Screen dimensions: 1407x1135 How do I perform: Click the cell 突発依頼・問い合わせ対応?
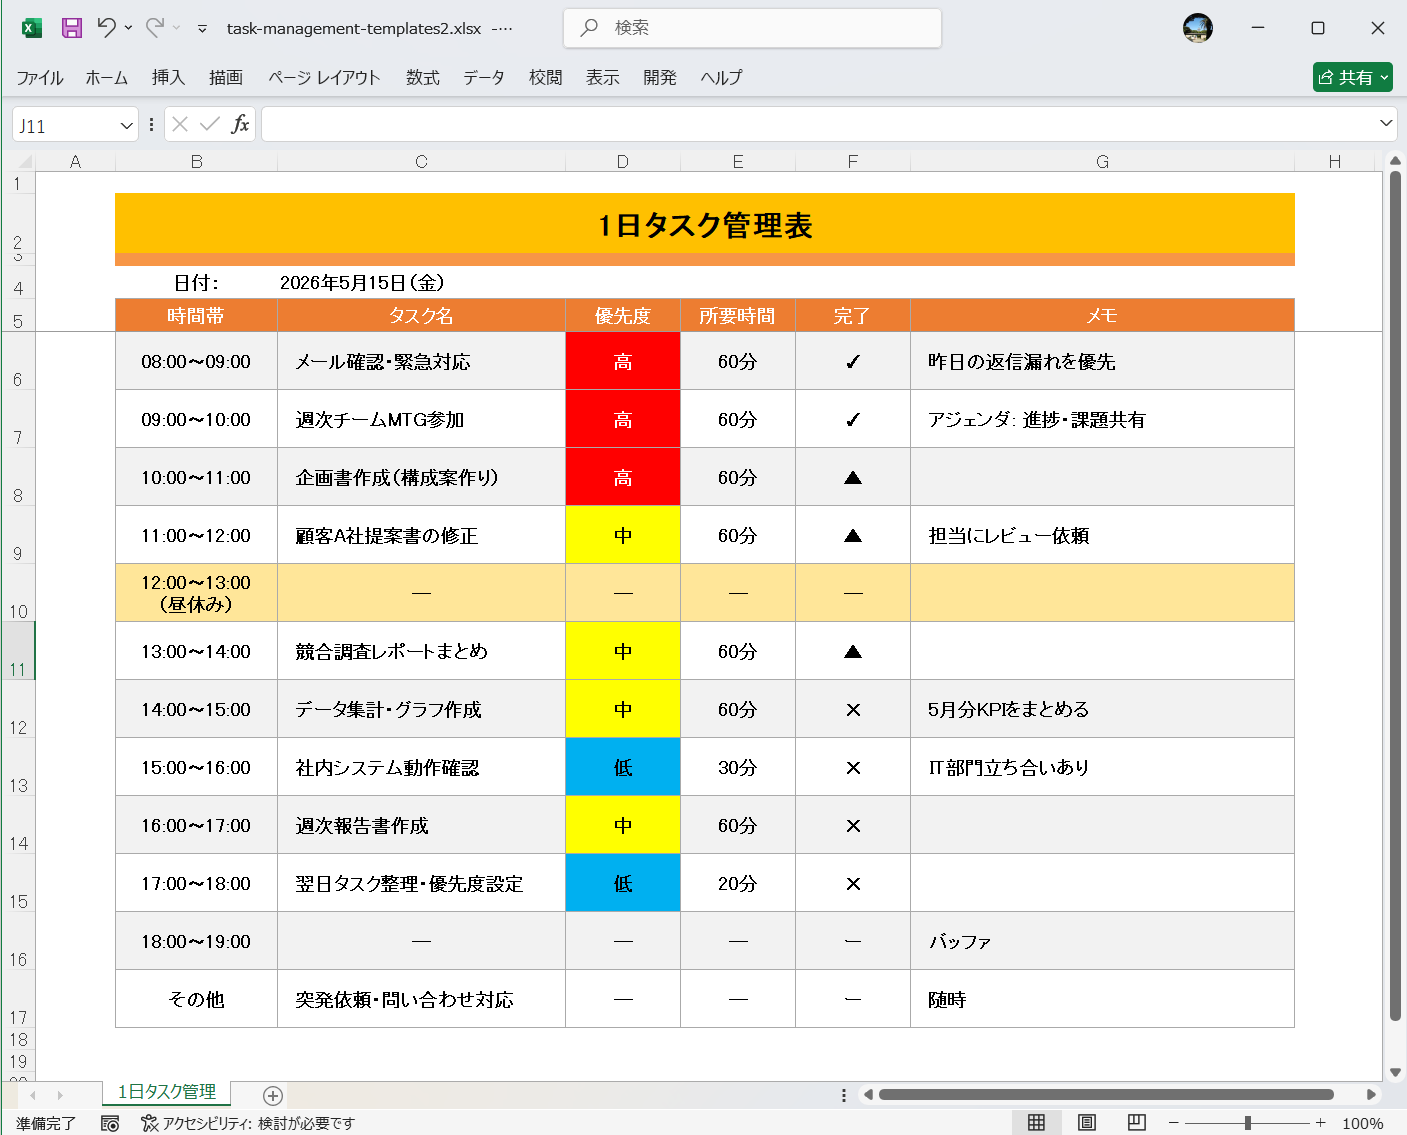click(421, 999)
